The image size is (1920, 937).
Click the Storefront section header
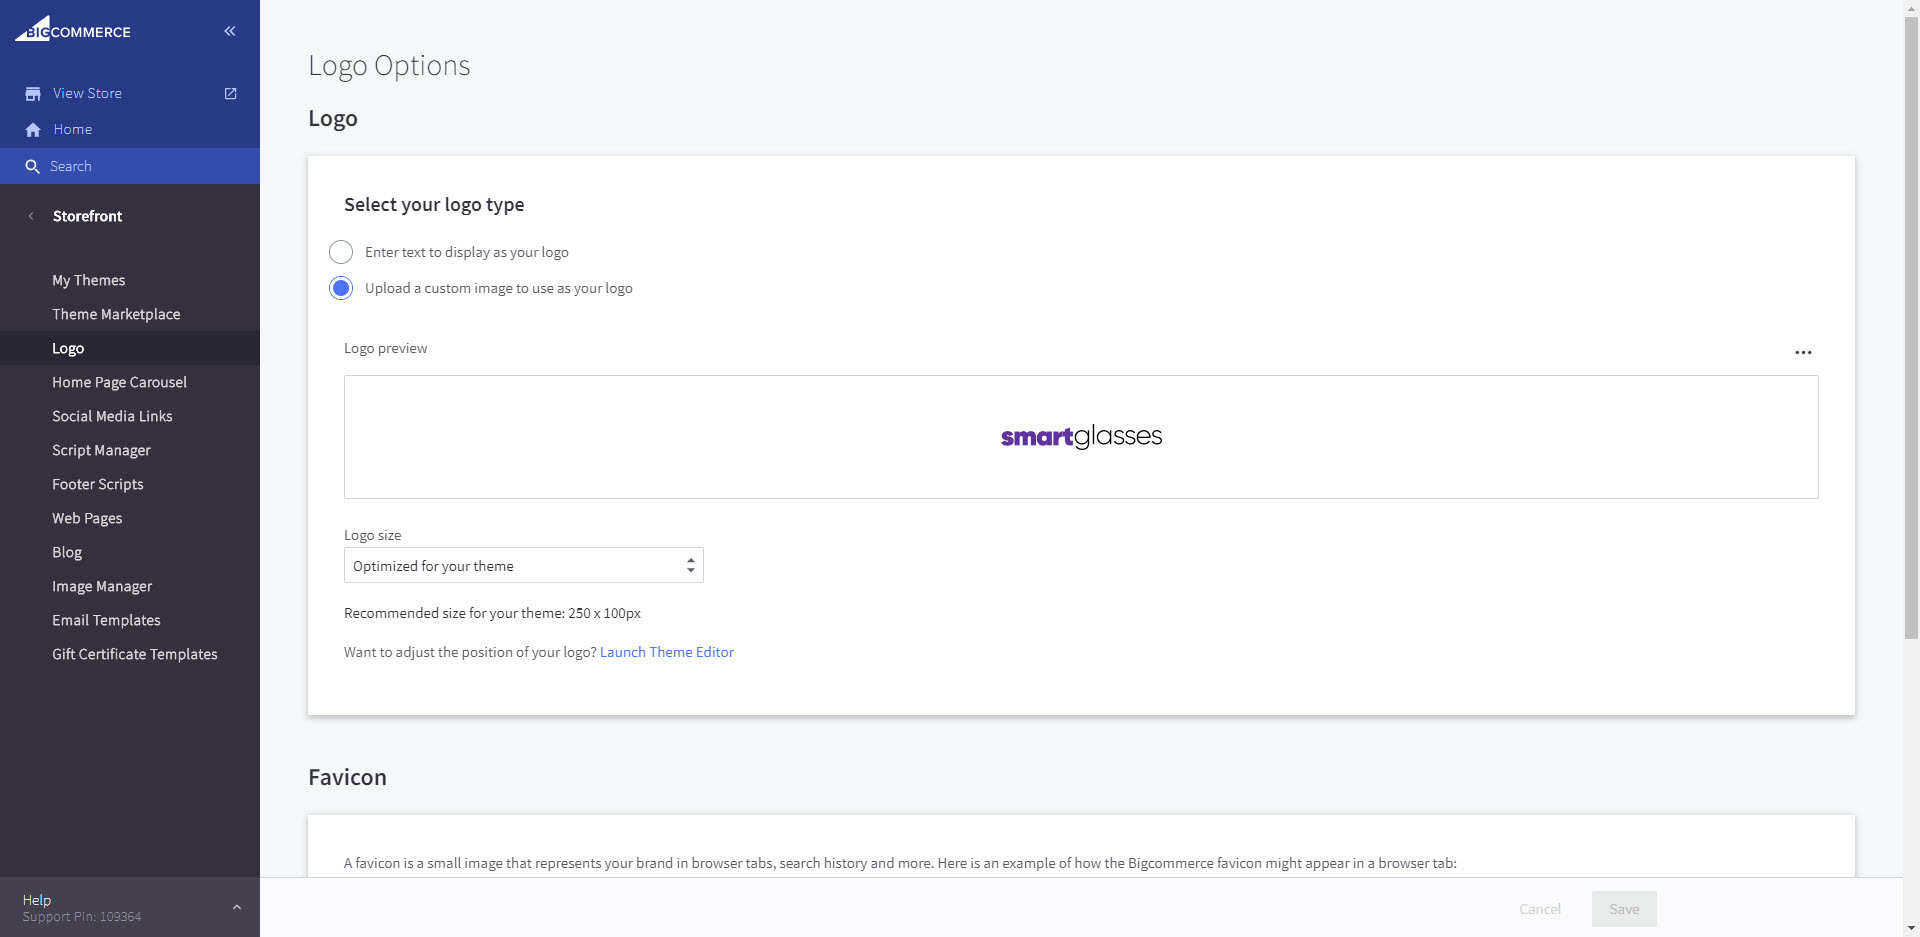87,216
